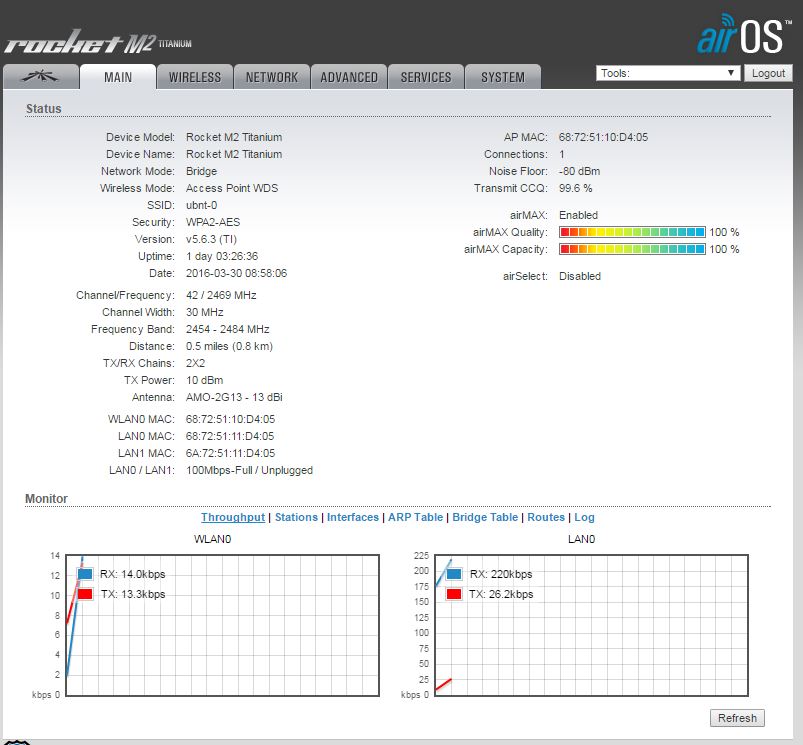This screenshot has width=803, height=745.
Task: Select the LAN0 MAC value 68:72:51:11:D4:05
Action: 230,436
